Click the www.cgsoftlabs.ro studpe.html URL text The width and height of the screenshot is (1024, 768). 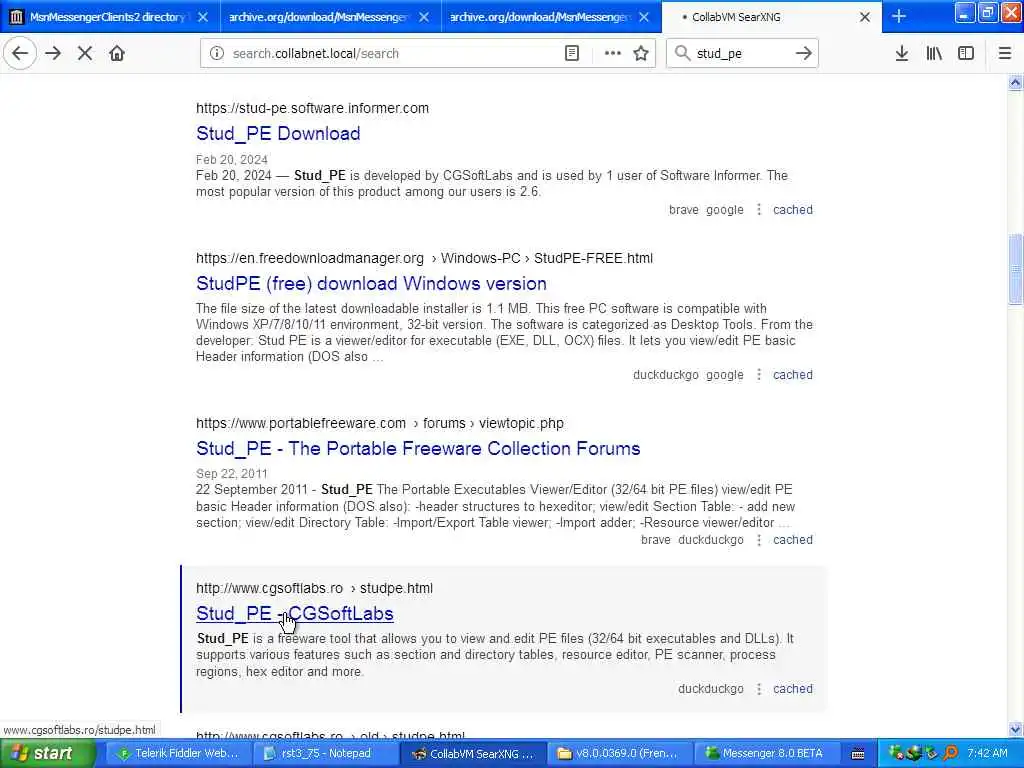[x=314, y=588]
